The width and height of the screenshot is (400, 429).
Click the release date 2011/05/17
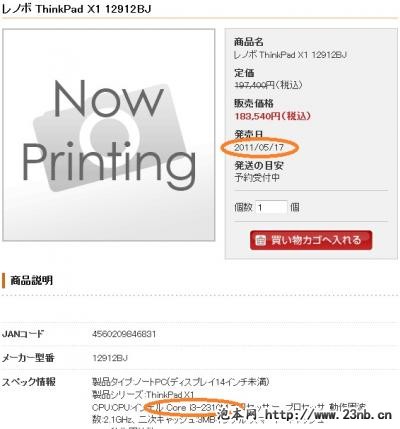click(x=259, y=147)
